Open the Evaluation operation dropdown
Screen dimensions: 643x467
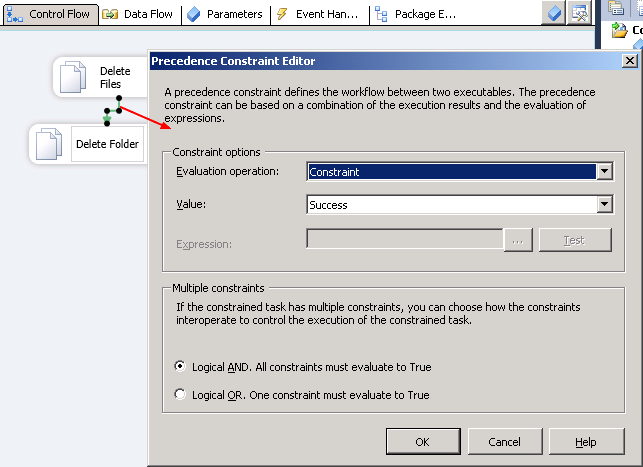click(603, 172)
